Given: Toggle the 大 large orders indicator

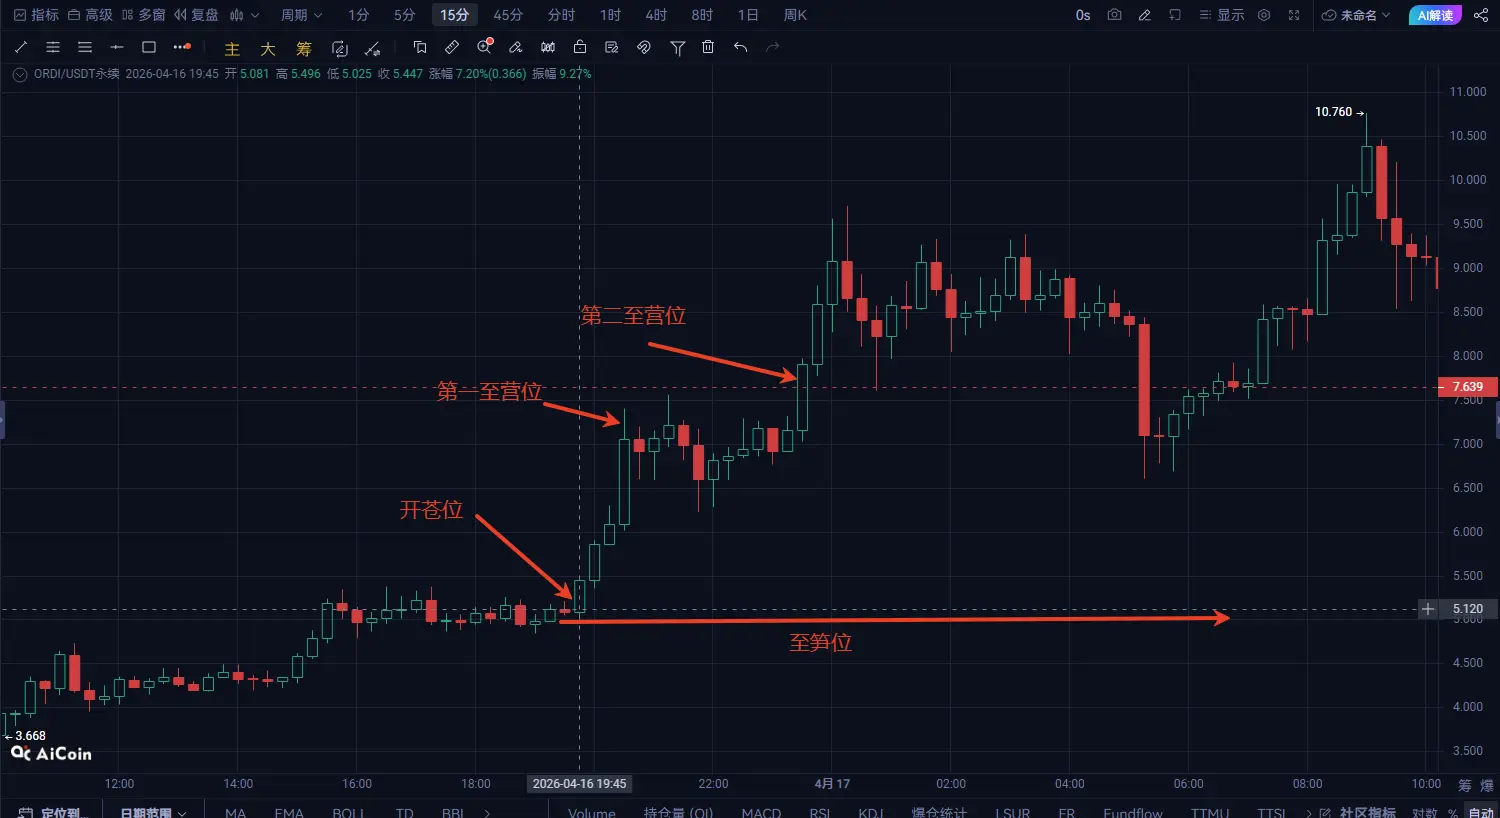Looking at the screenshot, I should click(x=268, y=48).
